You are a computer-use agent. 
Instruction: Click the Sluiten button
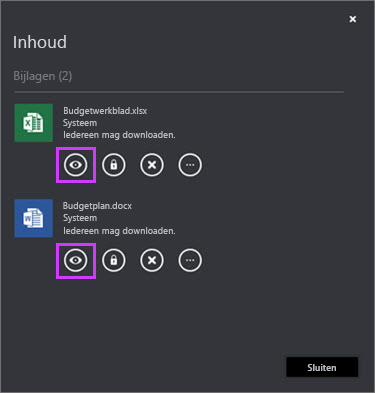click(x=322, y=367)
